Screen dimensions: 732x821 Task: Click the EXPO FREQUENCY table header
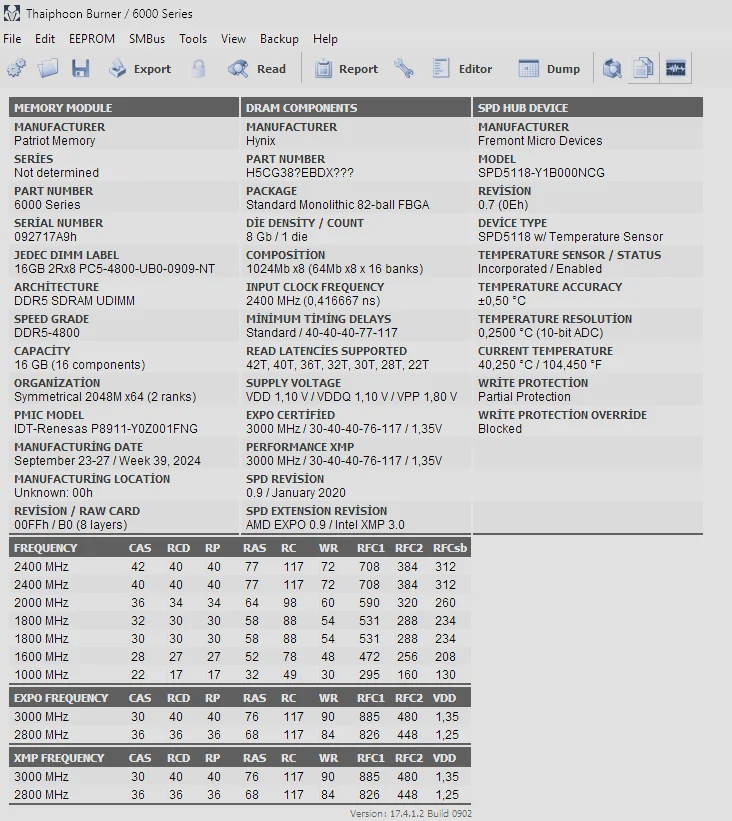coord(61,698)
